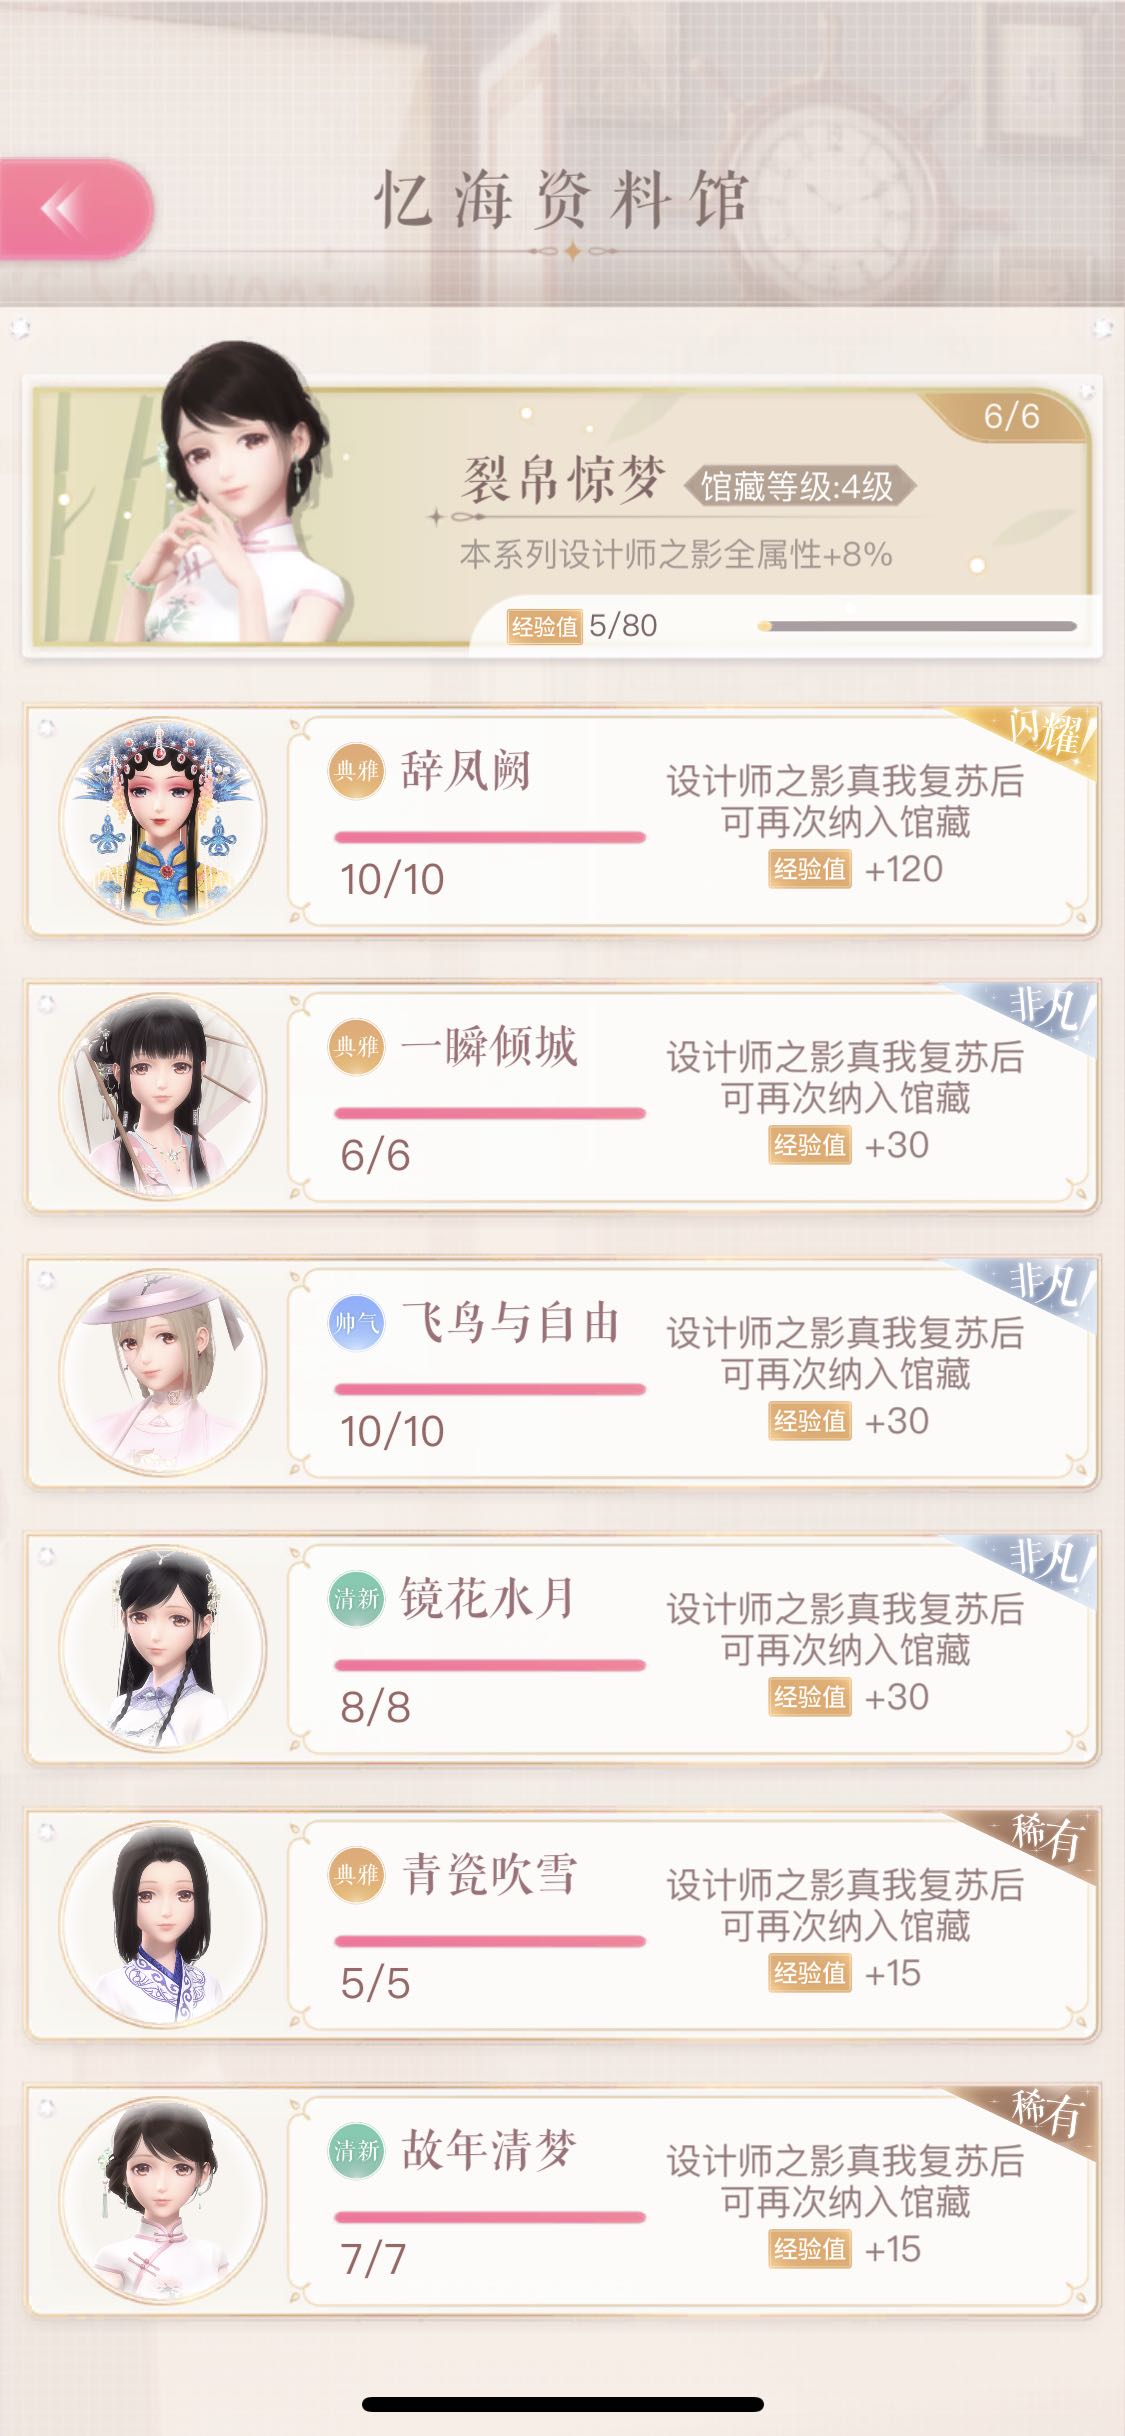Select the 馆藏等级:4级 level tag

tap(797, 487)
